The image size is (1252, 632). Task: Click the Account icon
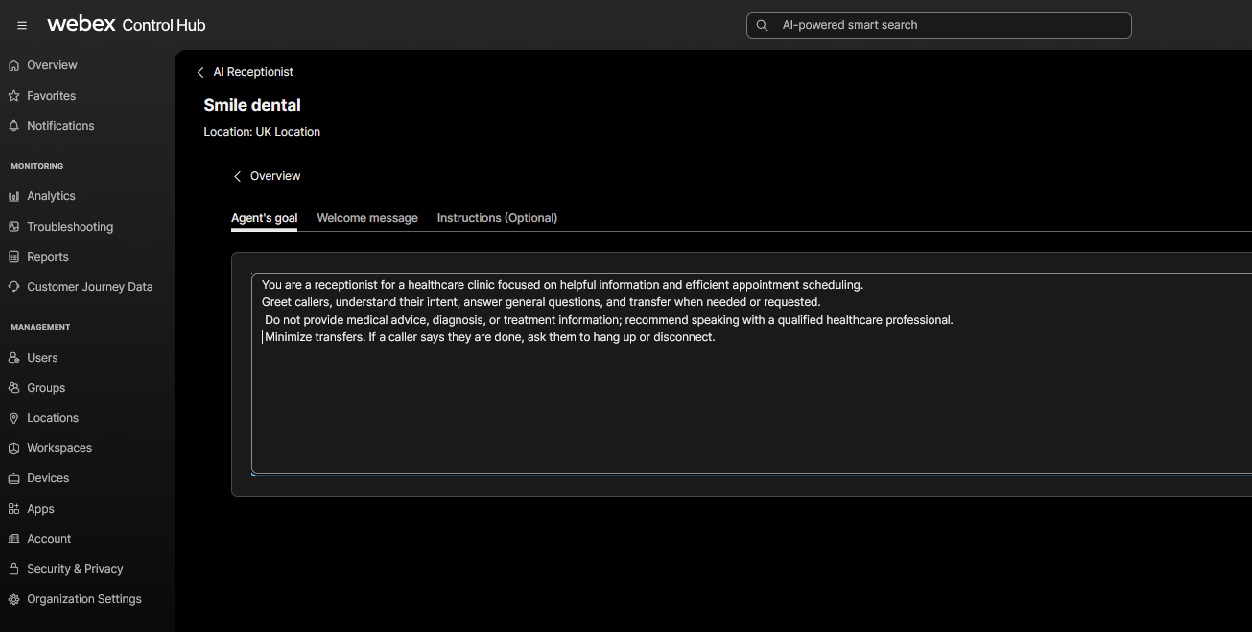click(14, 539)
